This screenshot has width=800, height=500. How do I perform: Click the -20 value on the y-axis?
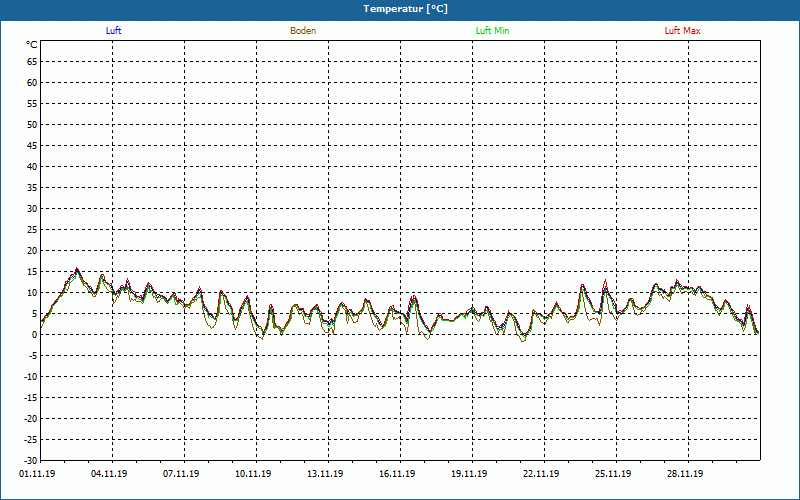click(x=30, y=418)
